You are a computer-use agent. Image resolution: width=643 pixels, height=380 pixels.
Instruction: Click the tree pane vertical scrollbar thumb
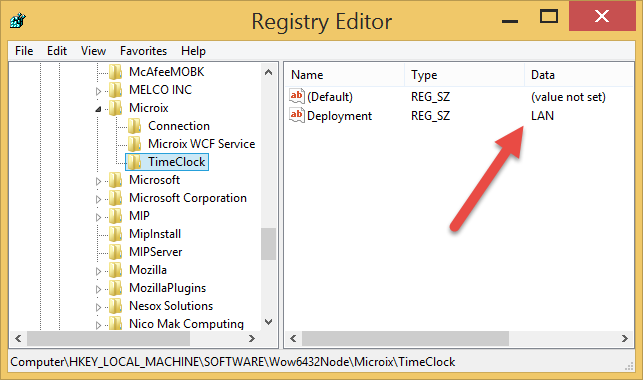269,243
